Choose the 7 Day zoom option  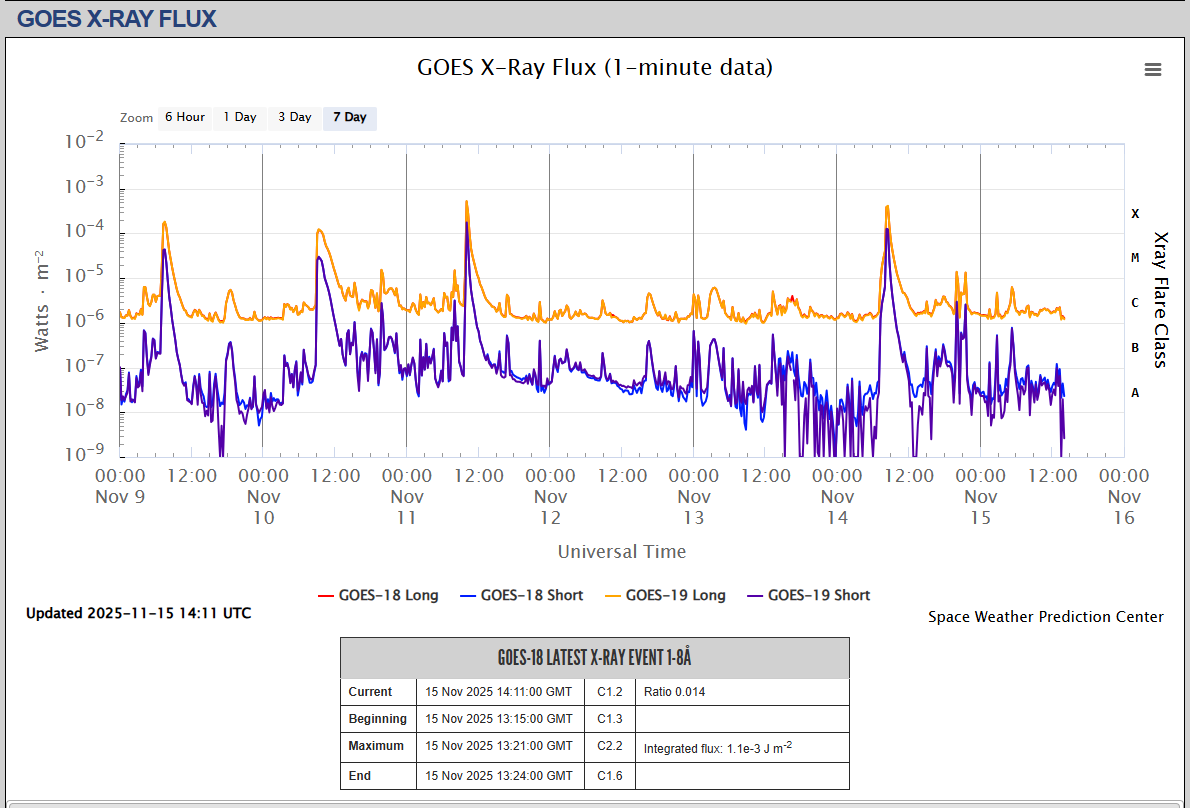[350, 118]
